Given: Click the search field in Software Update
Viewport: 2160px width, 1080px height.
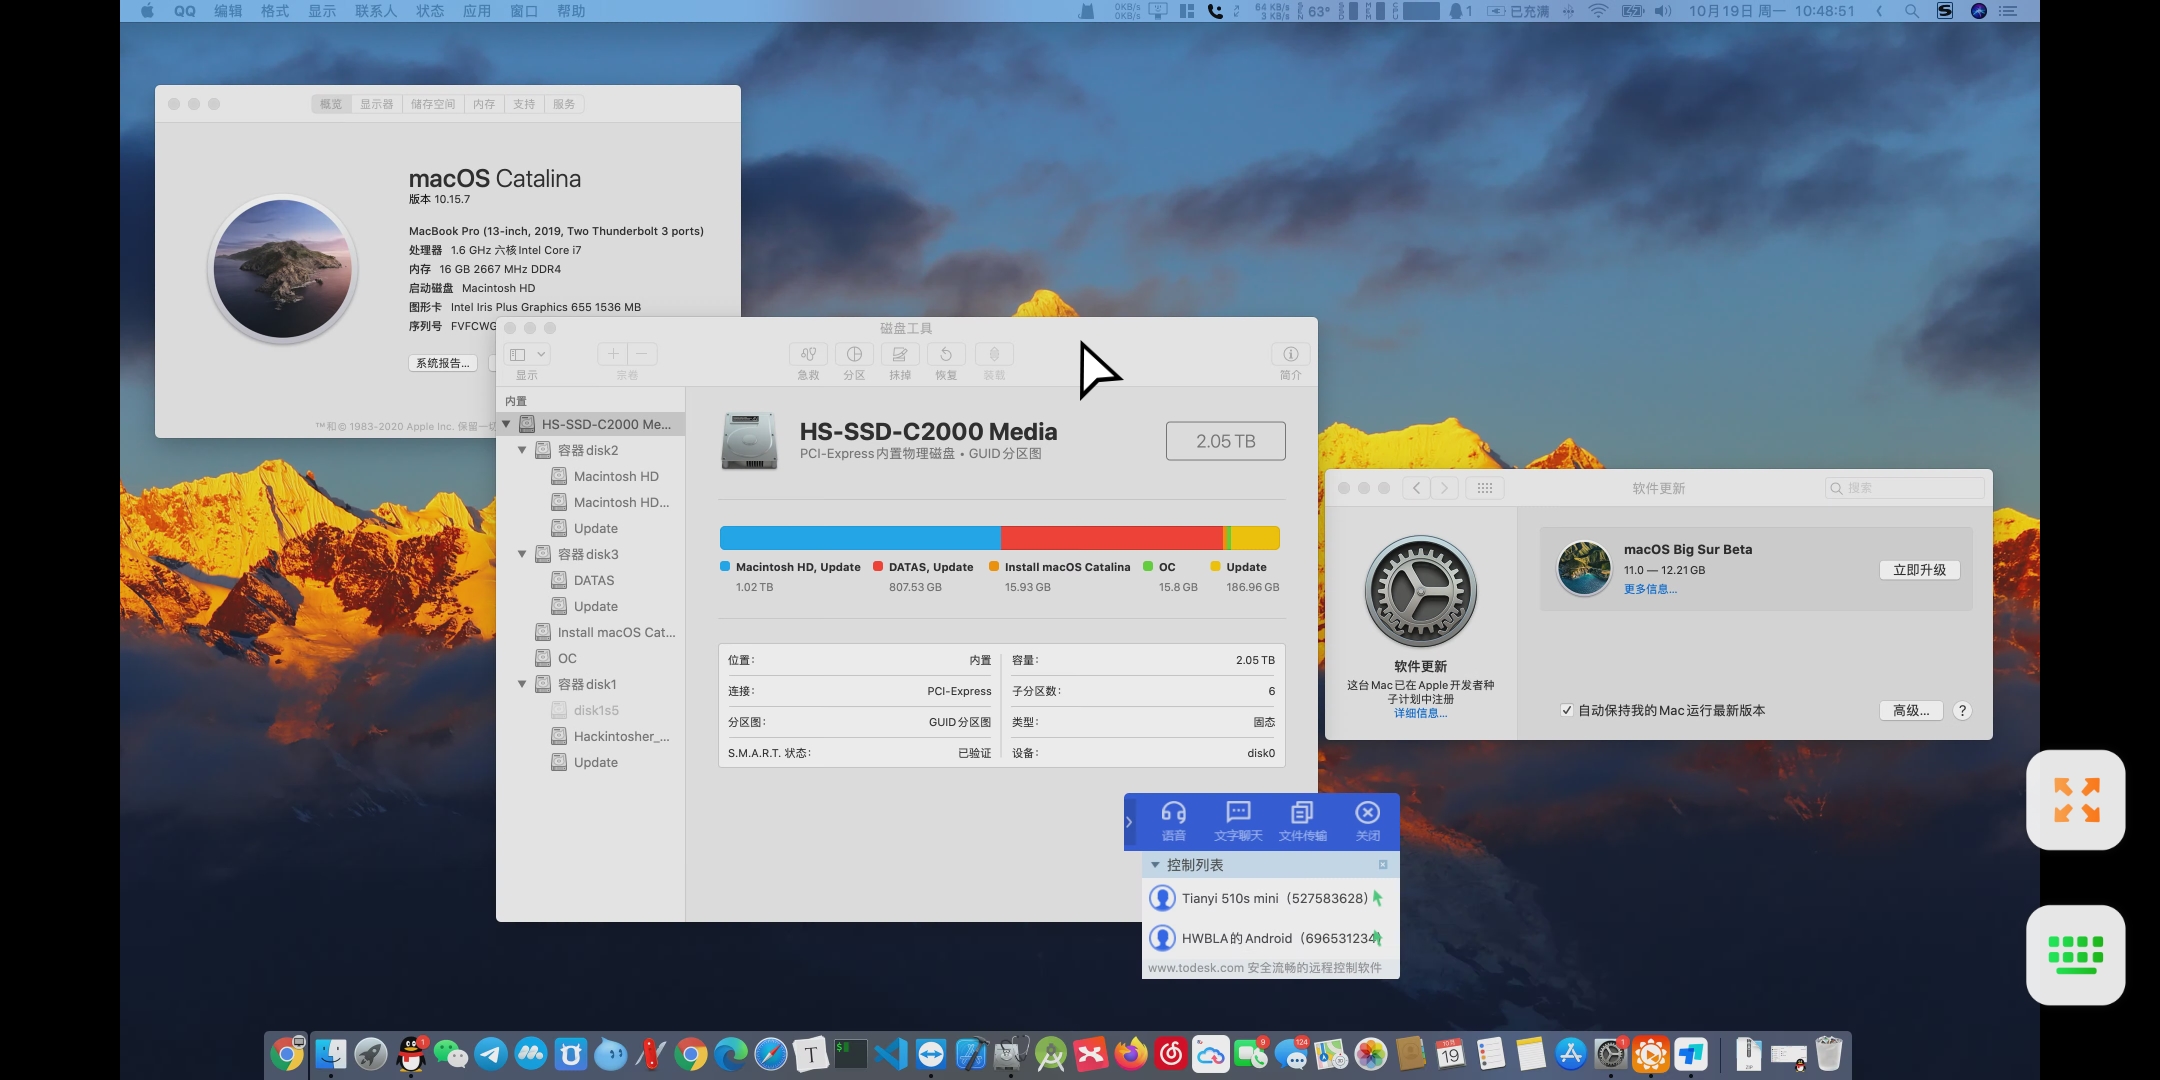Looking at the screenshot, I should [x=1904, y=488].
